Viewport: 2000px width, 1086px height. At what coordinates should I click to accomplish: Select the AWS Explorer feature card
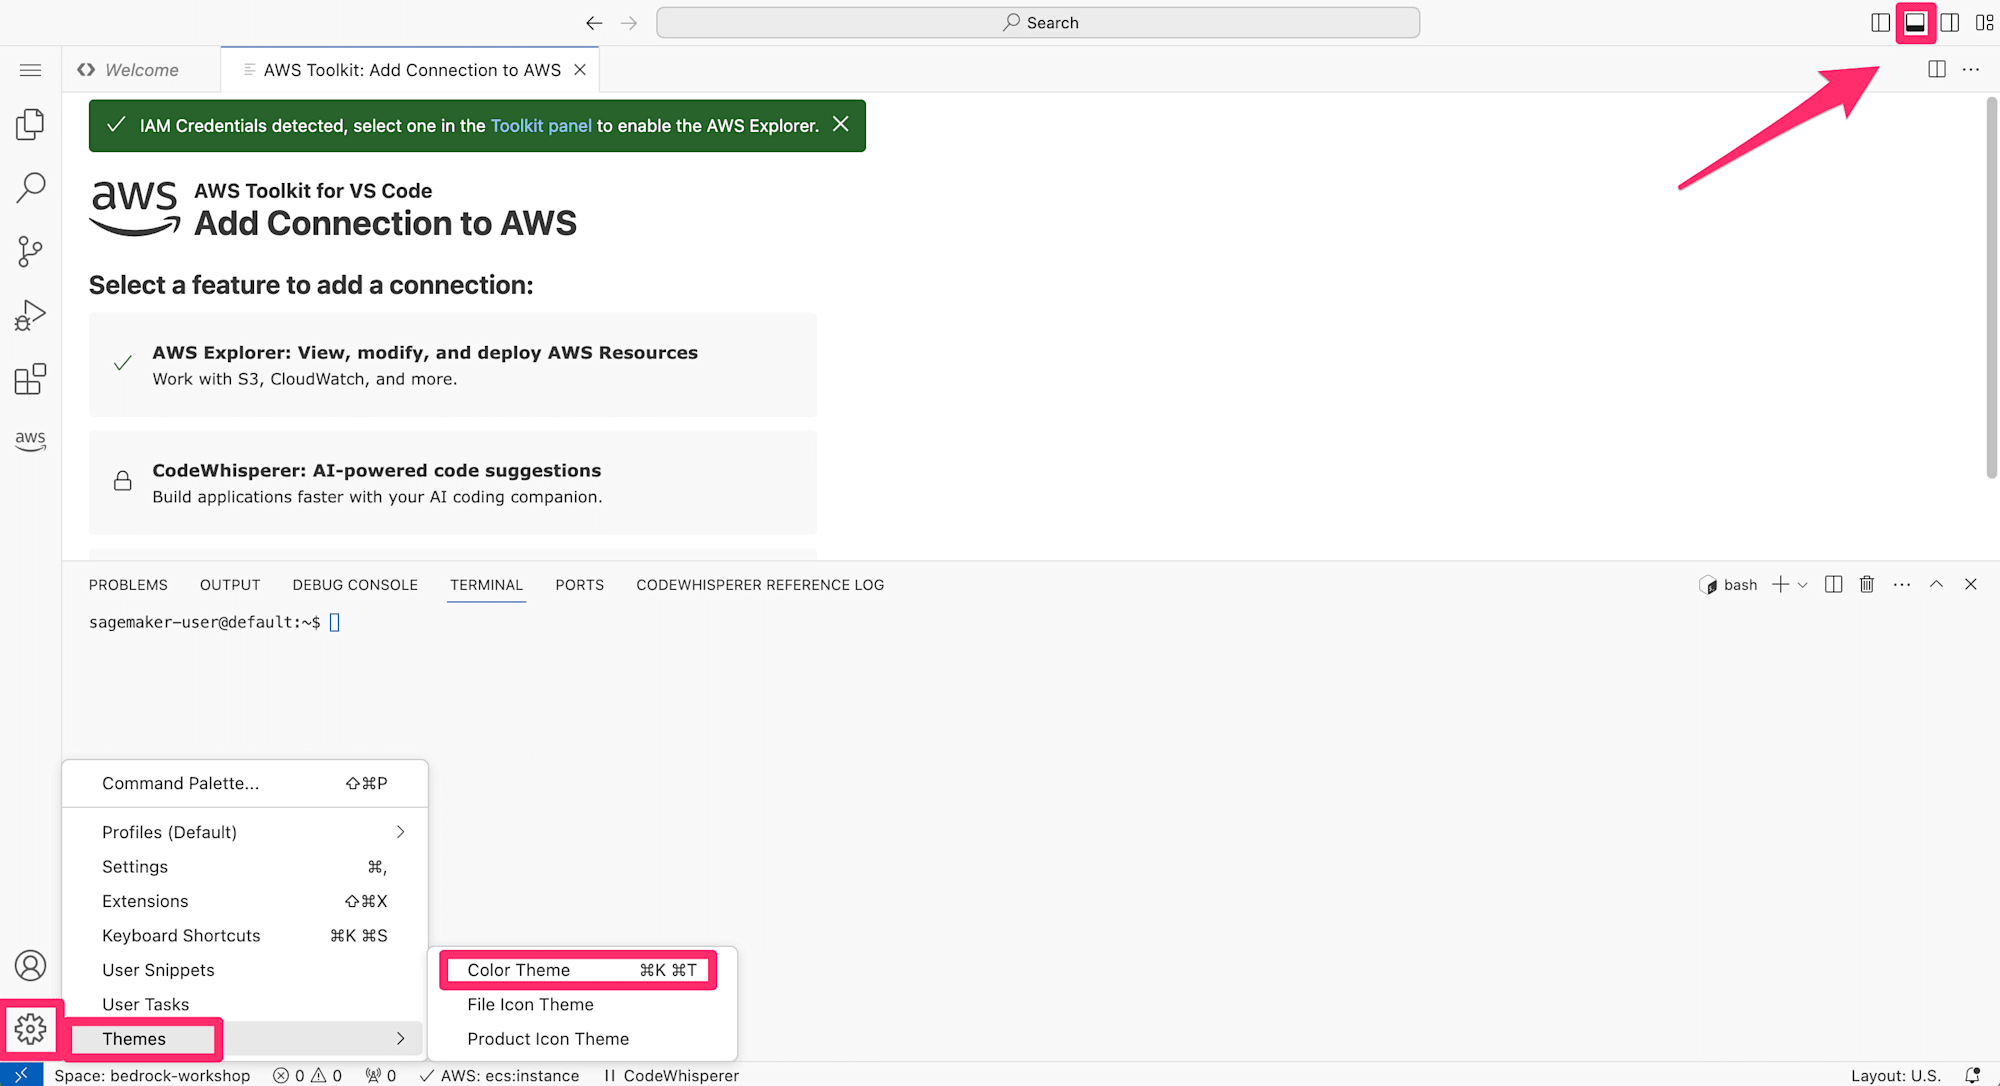point(453,365)
